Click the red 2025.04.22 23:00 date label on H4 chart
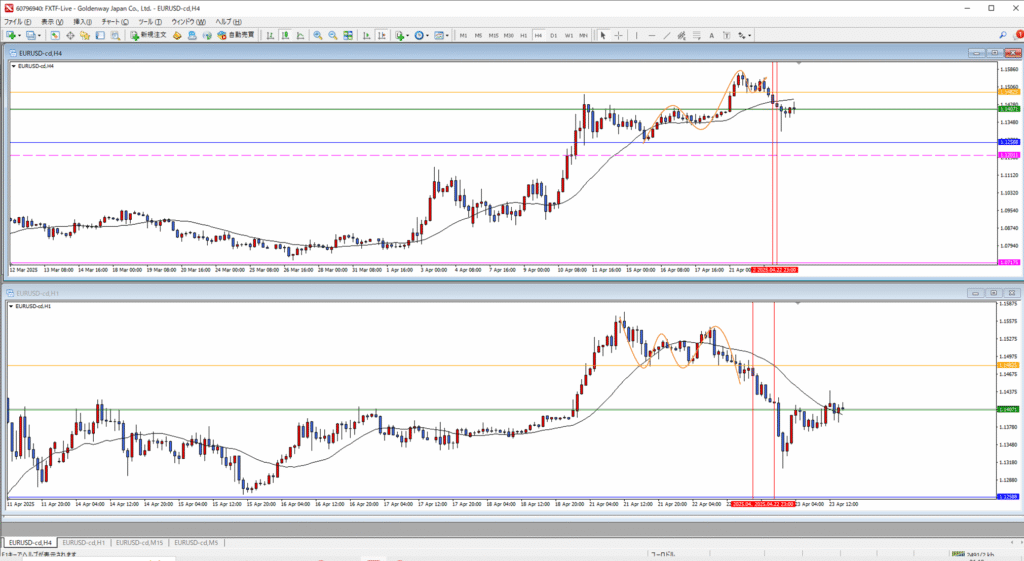The image size is (1024, 561). click(x=775, y=270)
